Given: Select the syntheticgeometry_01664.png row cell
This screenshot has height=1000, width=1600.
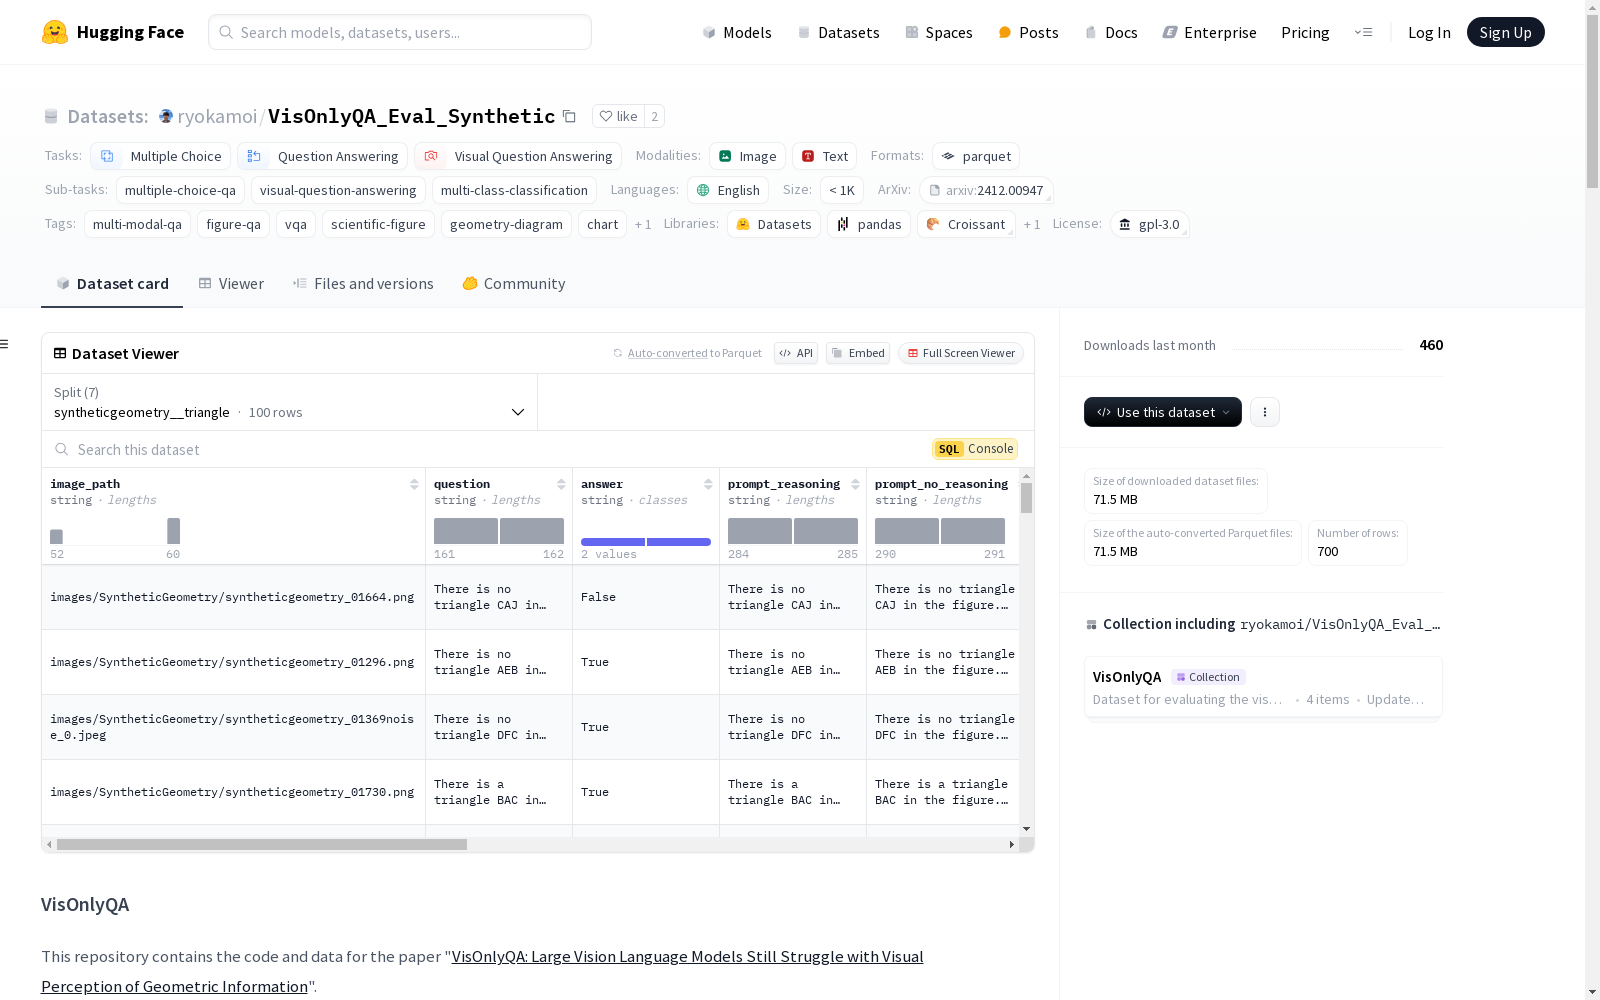Looking at the screenshot, I should tap(233, 597).
